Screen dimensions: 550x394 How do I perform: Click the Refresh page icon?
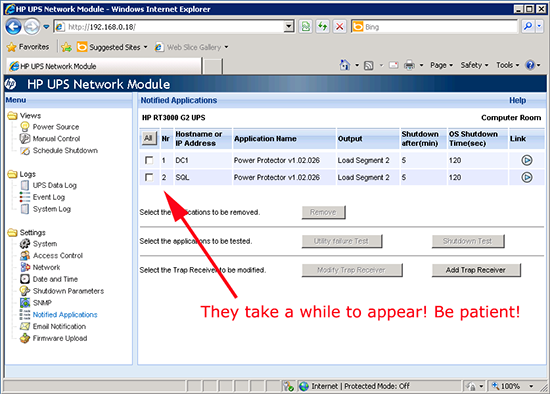click(x=323, y=27)
